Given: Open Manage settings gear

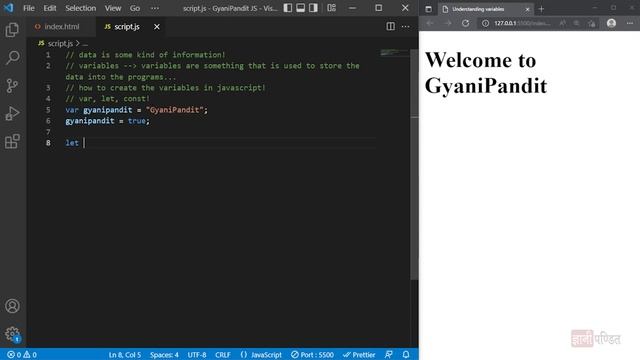Looking at the screenshot, I should [x=12, y=334].
